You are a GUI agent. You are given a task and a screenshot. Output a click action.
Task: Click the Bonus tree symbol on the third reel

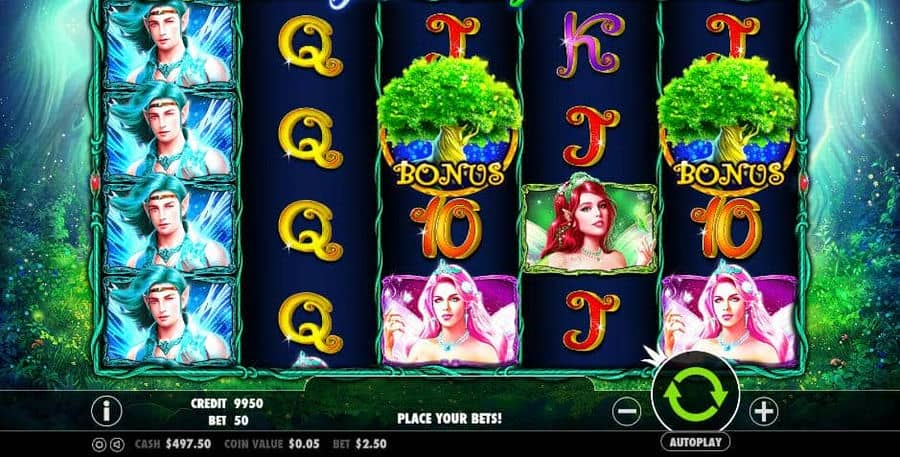point(448,123)
